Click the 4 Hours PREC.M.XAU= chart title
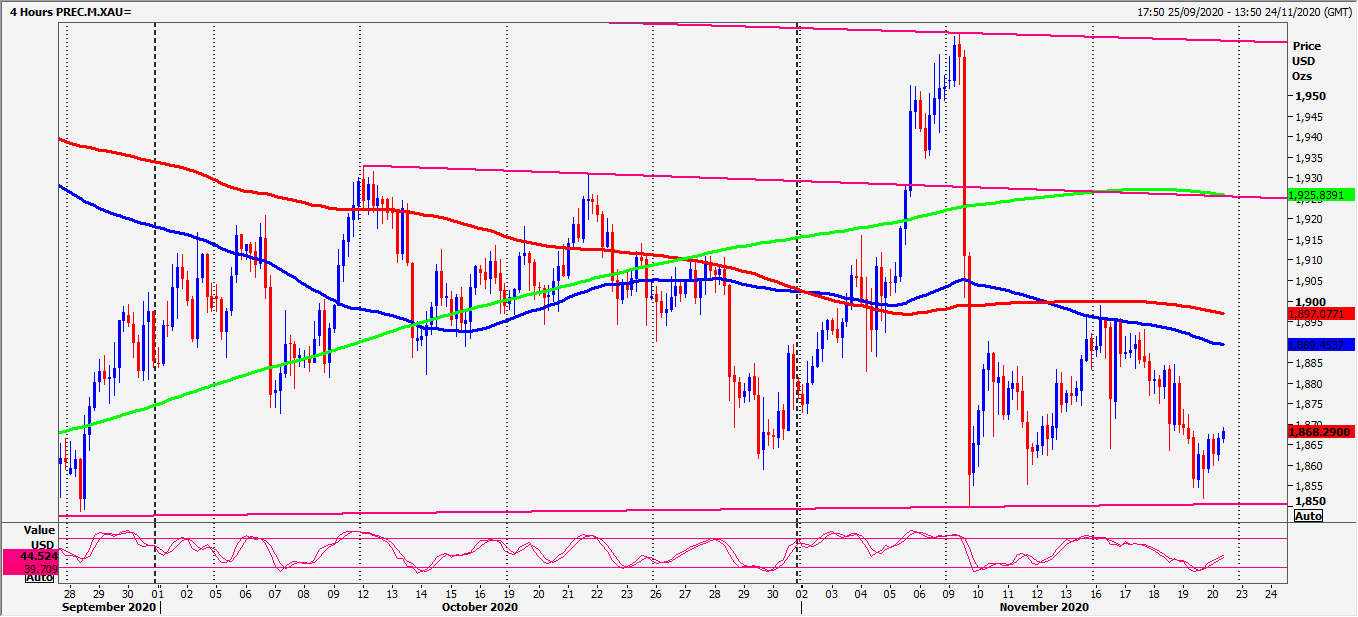The image size is (1358, 617). [66, 11]
